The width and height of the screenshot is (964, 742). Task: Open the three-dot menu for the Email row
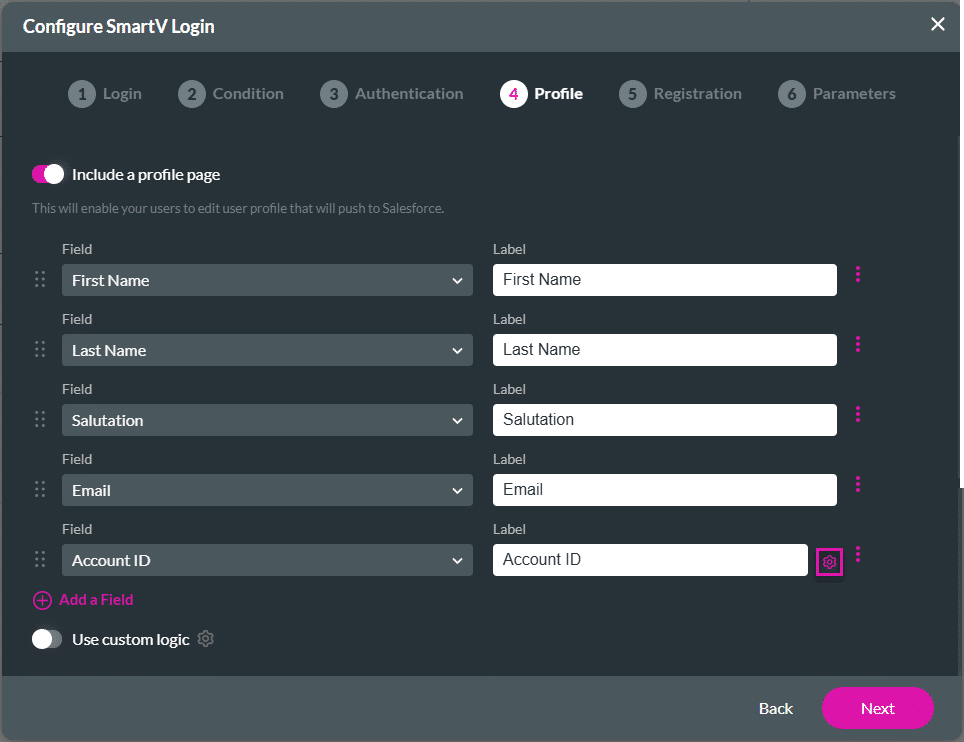pos(858,484)
